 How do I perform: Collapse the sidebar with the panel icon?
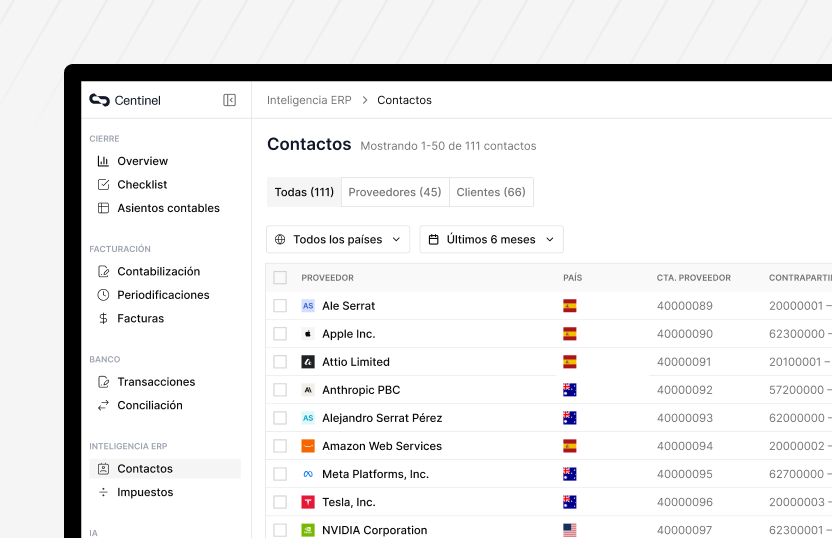(x=229, y=100)
